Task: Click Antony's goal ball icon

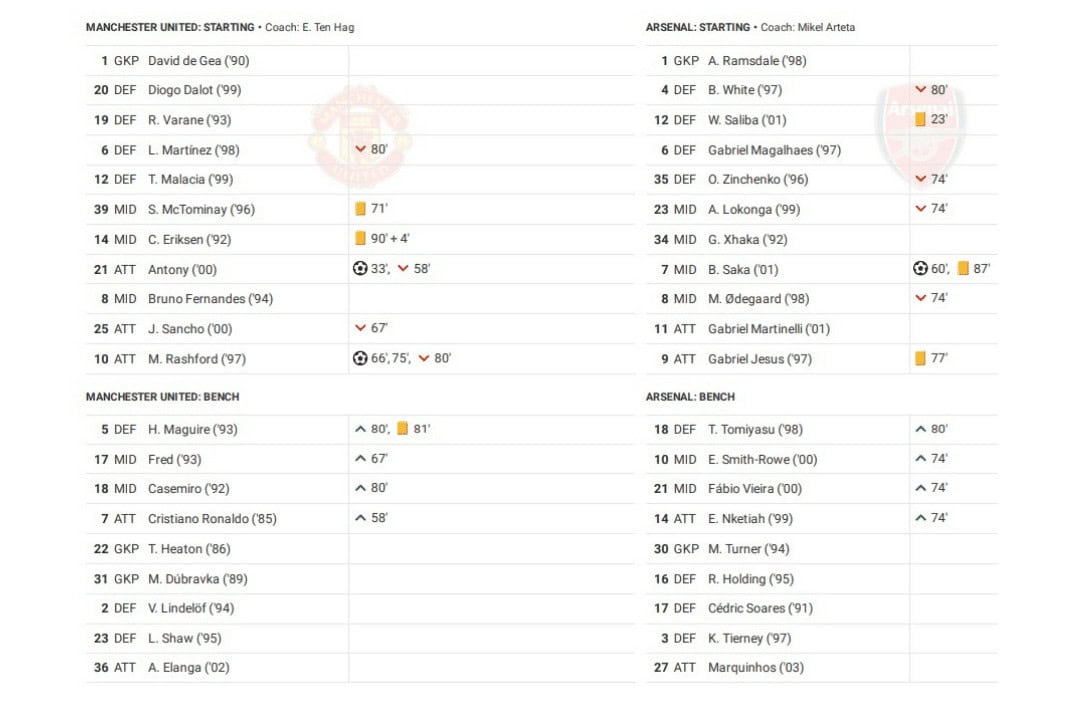Action: coord(360,269)
